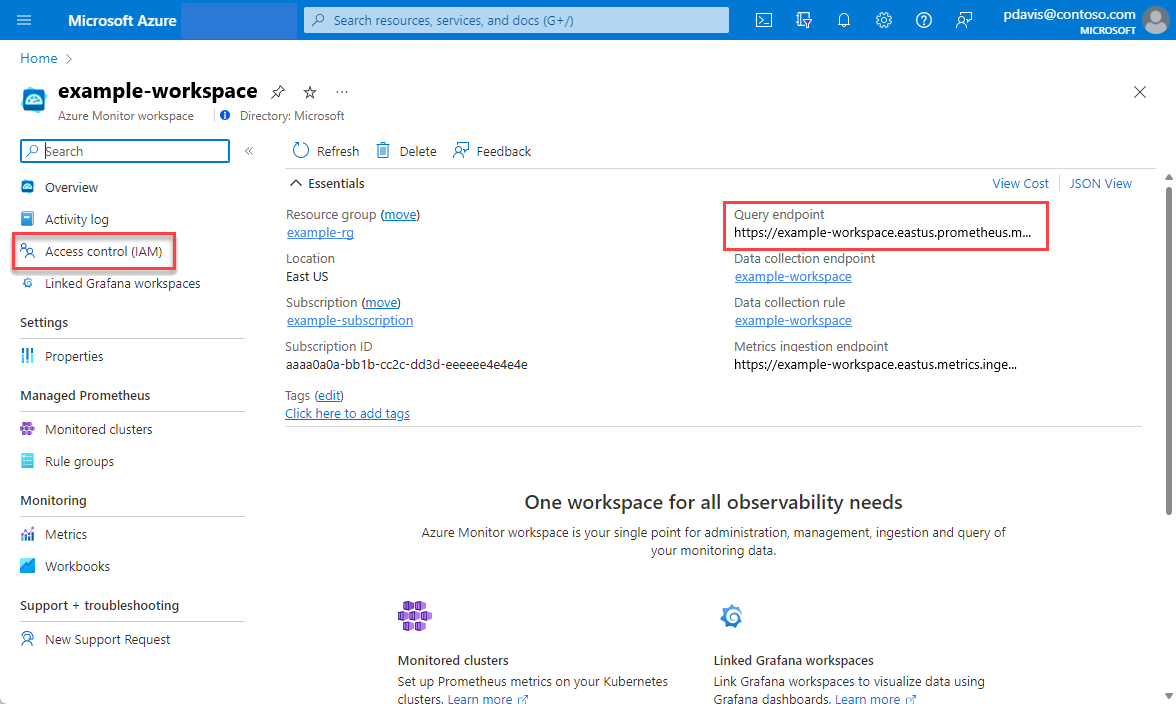
Task: Open Linked Grafana workspaces in sidebar
Action: pos(122,283)
